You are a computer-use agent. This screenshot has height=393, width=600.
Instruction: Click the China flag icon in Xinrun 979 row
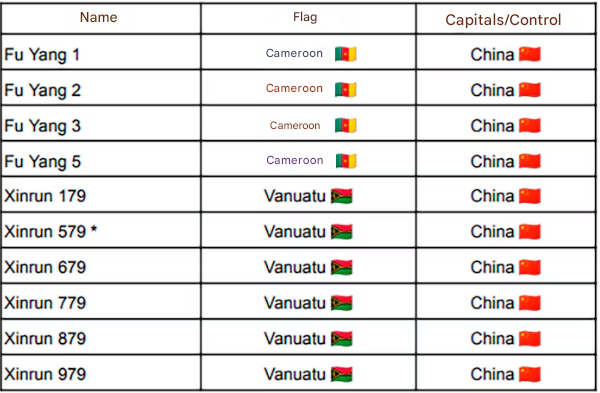[x=530, y=374]
